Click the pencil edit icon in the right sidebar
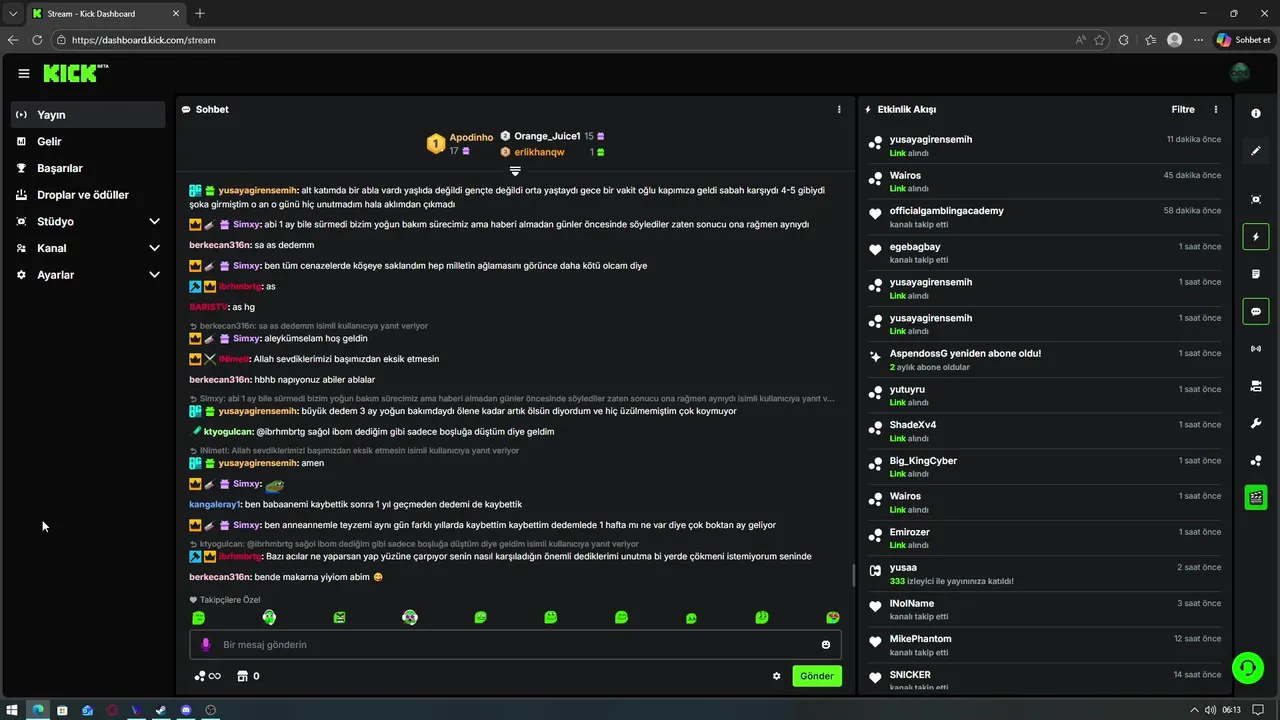1280x720 pixels. [1256, 151]
